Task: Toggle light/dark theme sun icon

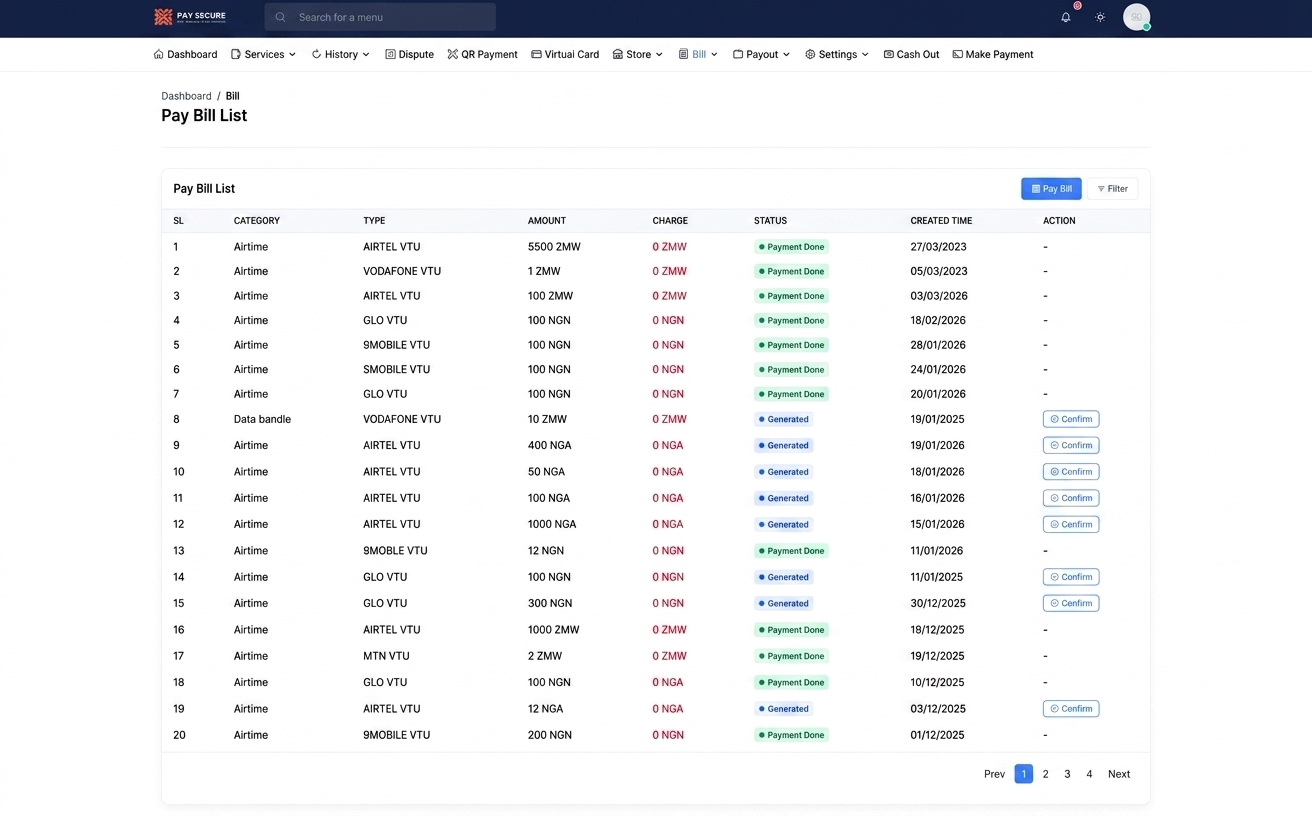Action: click(x=1100, y=17)
